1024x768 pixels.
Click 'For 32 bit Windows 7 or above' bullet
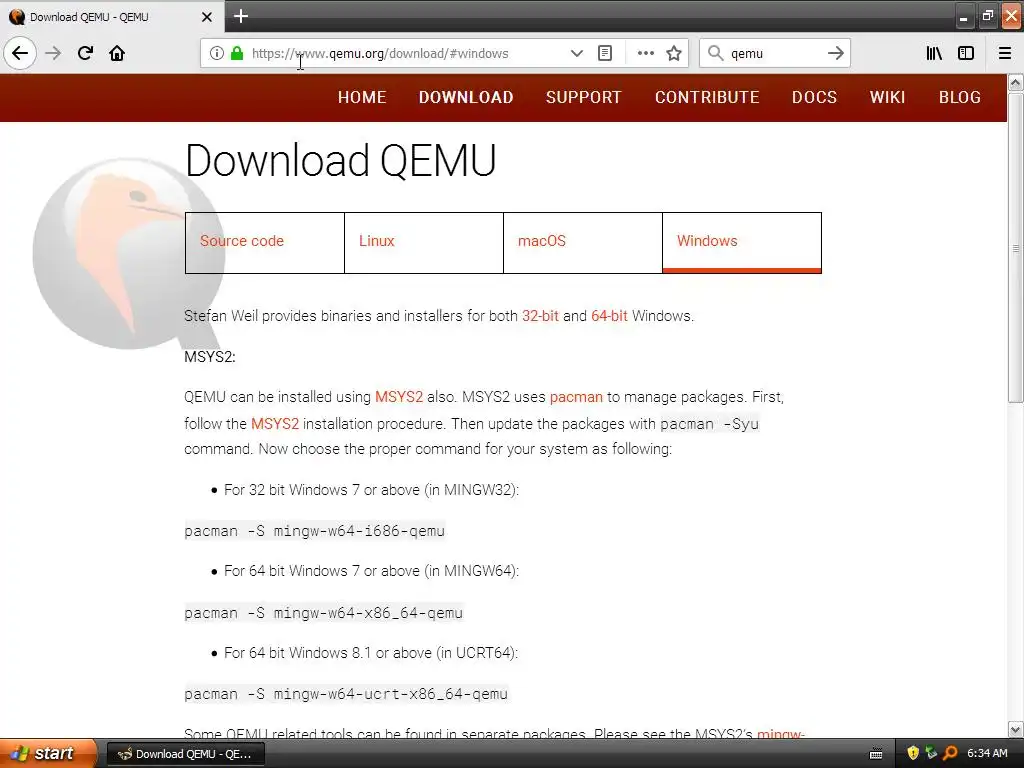[x=372, y=490]
